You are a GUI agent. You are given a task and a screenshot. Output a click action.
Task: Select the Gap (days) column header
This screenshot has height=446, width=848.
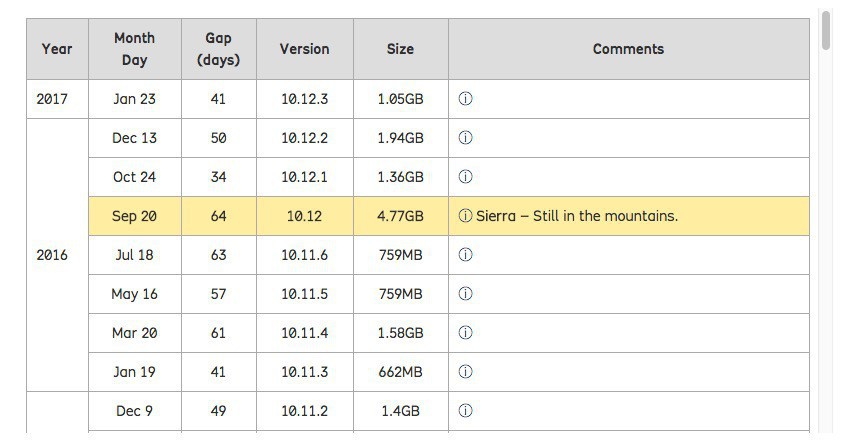[x=218, y=49]
